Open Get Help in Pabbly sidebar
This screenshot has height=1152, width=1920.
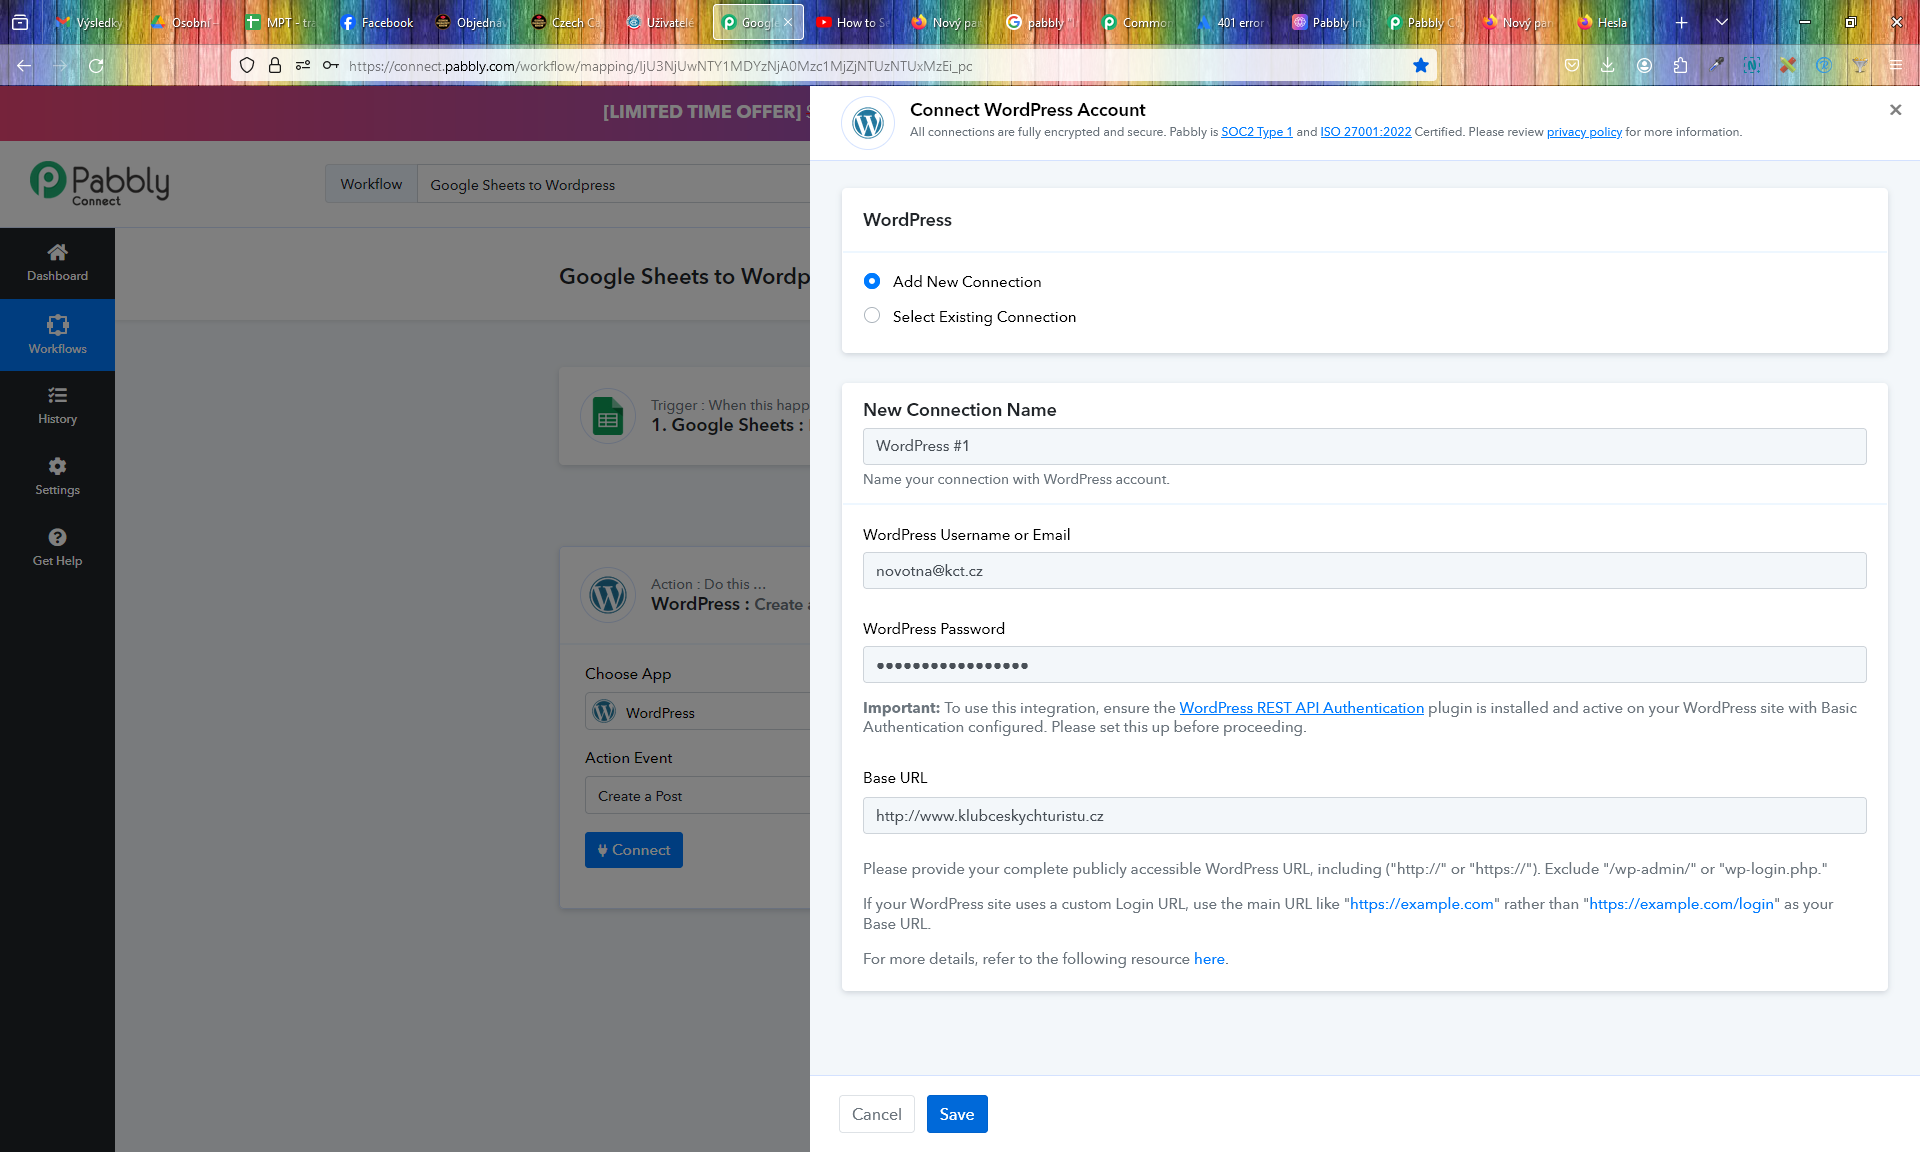coord(57,548)
